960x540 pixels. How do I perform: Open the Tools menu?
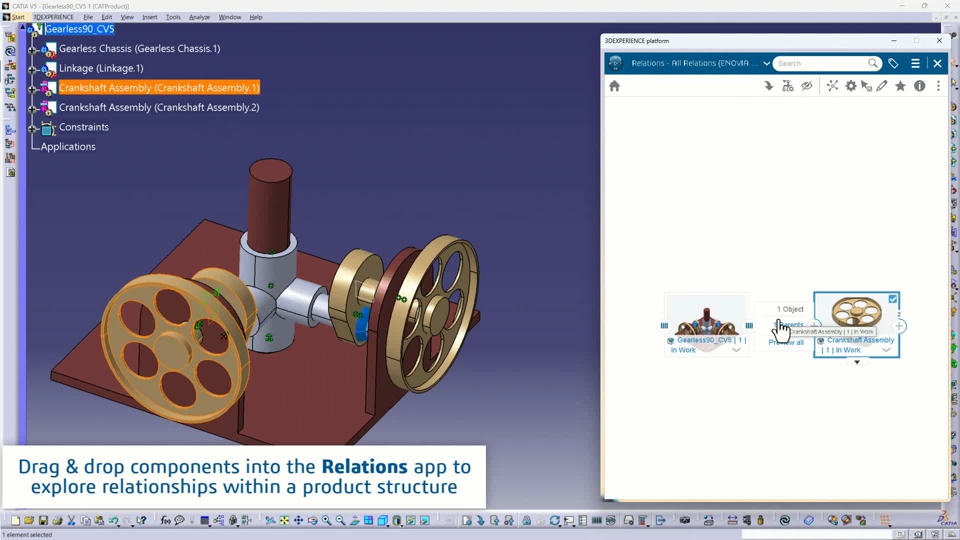tap(173, 17)
